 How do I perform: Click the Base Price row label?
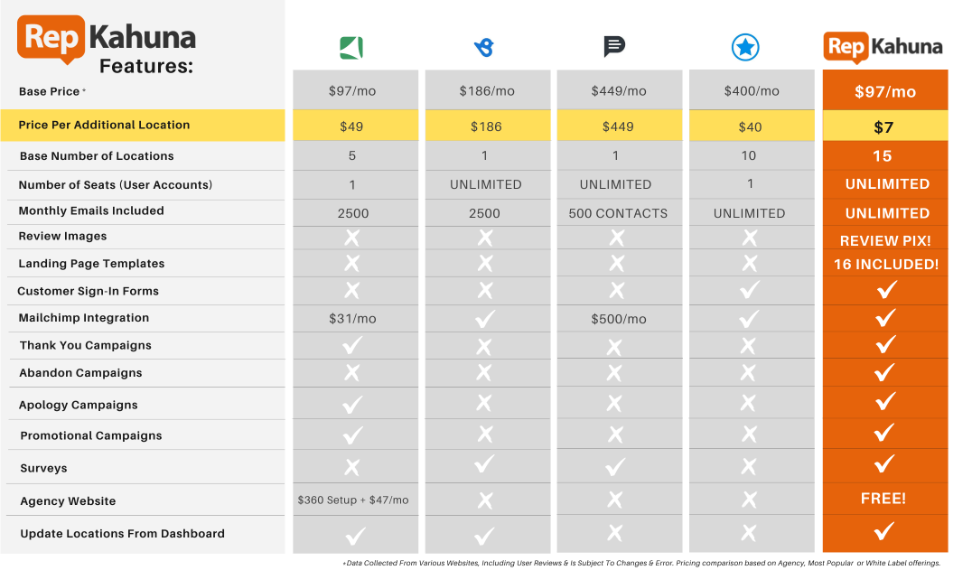coord(49,91)
